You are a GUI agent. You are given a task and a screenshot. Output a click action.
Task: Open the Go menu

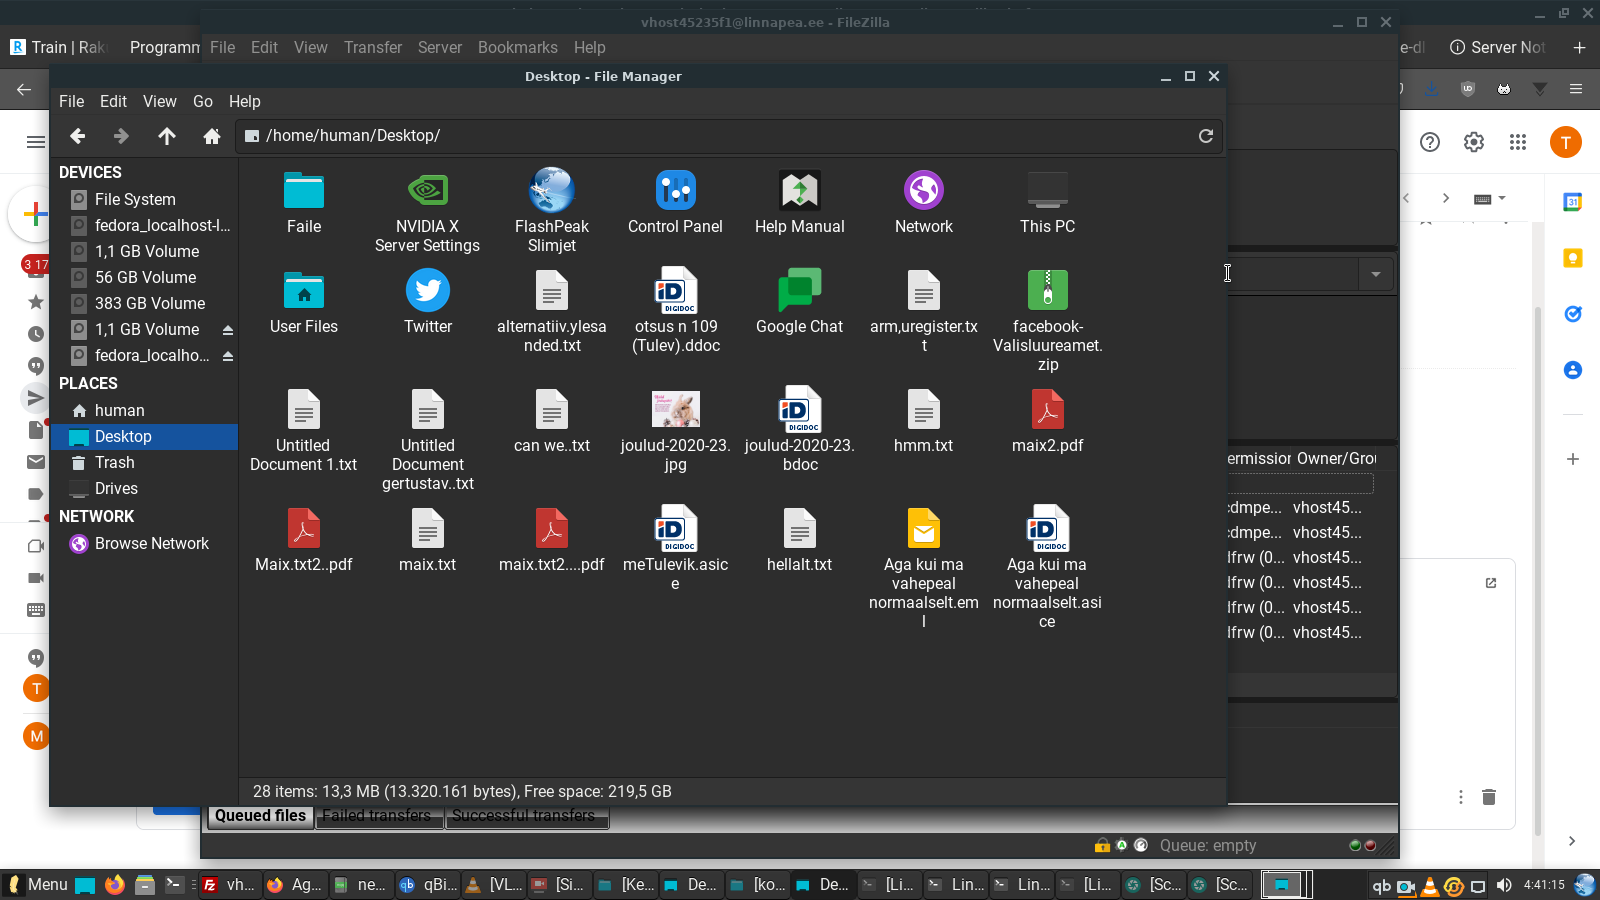(202, 101)
